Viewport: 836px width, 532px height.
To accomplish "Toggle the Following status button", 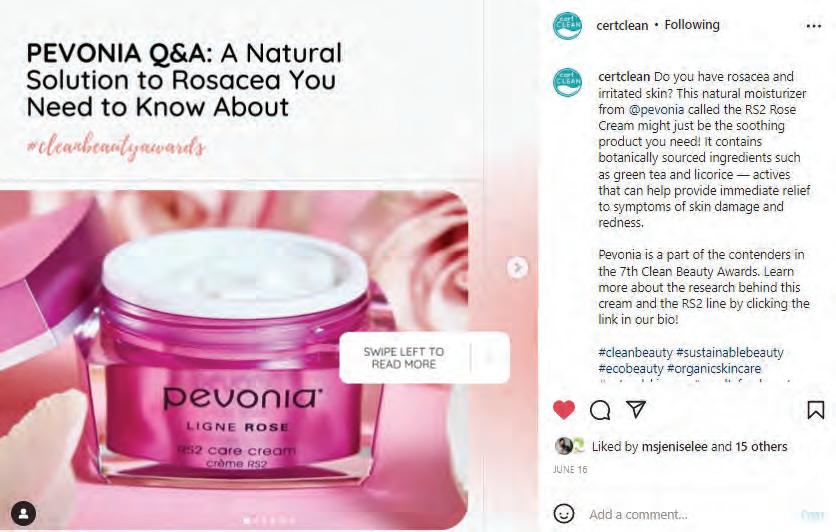I will point(692,25).
